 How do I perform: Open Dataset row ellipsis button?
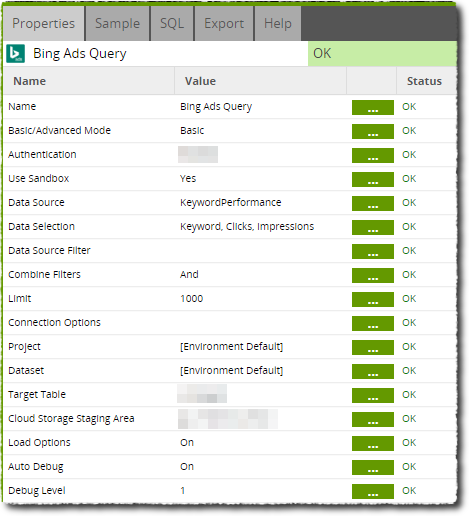(373, 371)
